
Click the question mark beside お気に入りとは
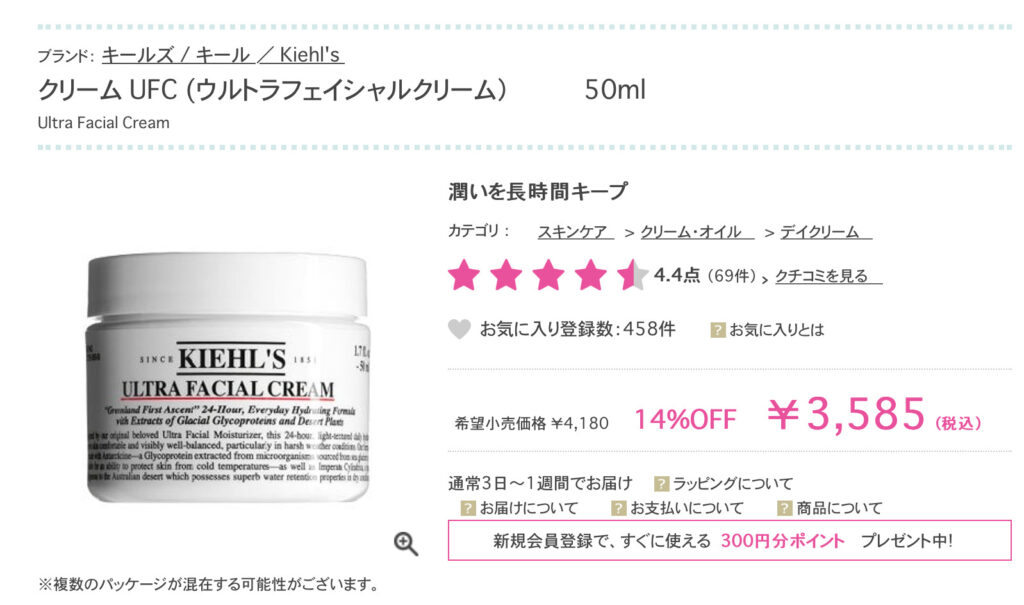click(x=718, y=330)
